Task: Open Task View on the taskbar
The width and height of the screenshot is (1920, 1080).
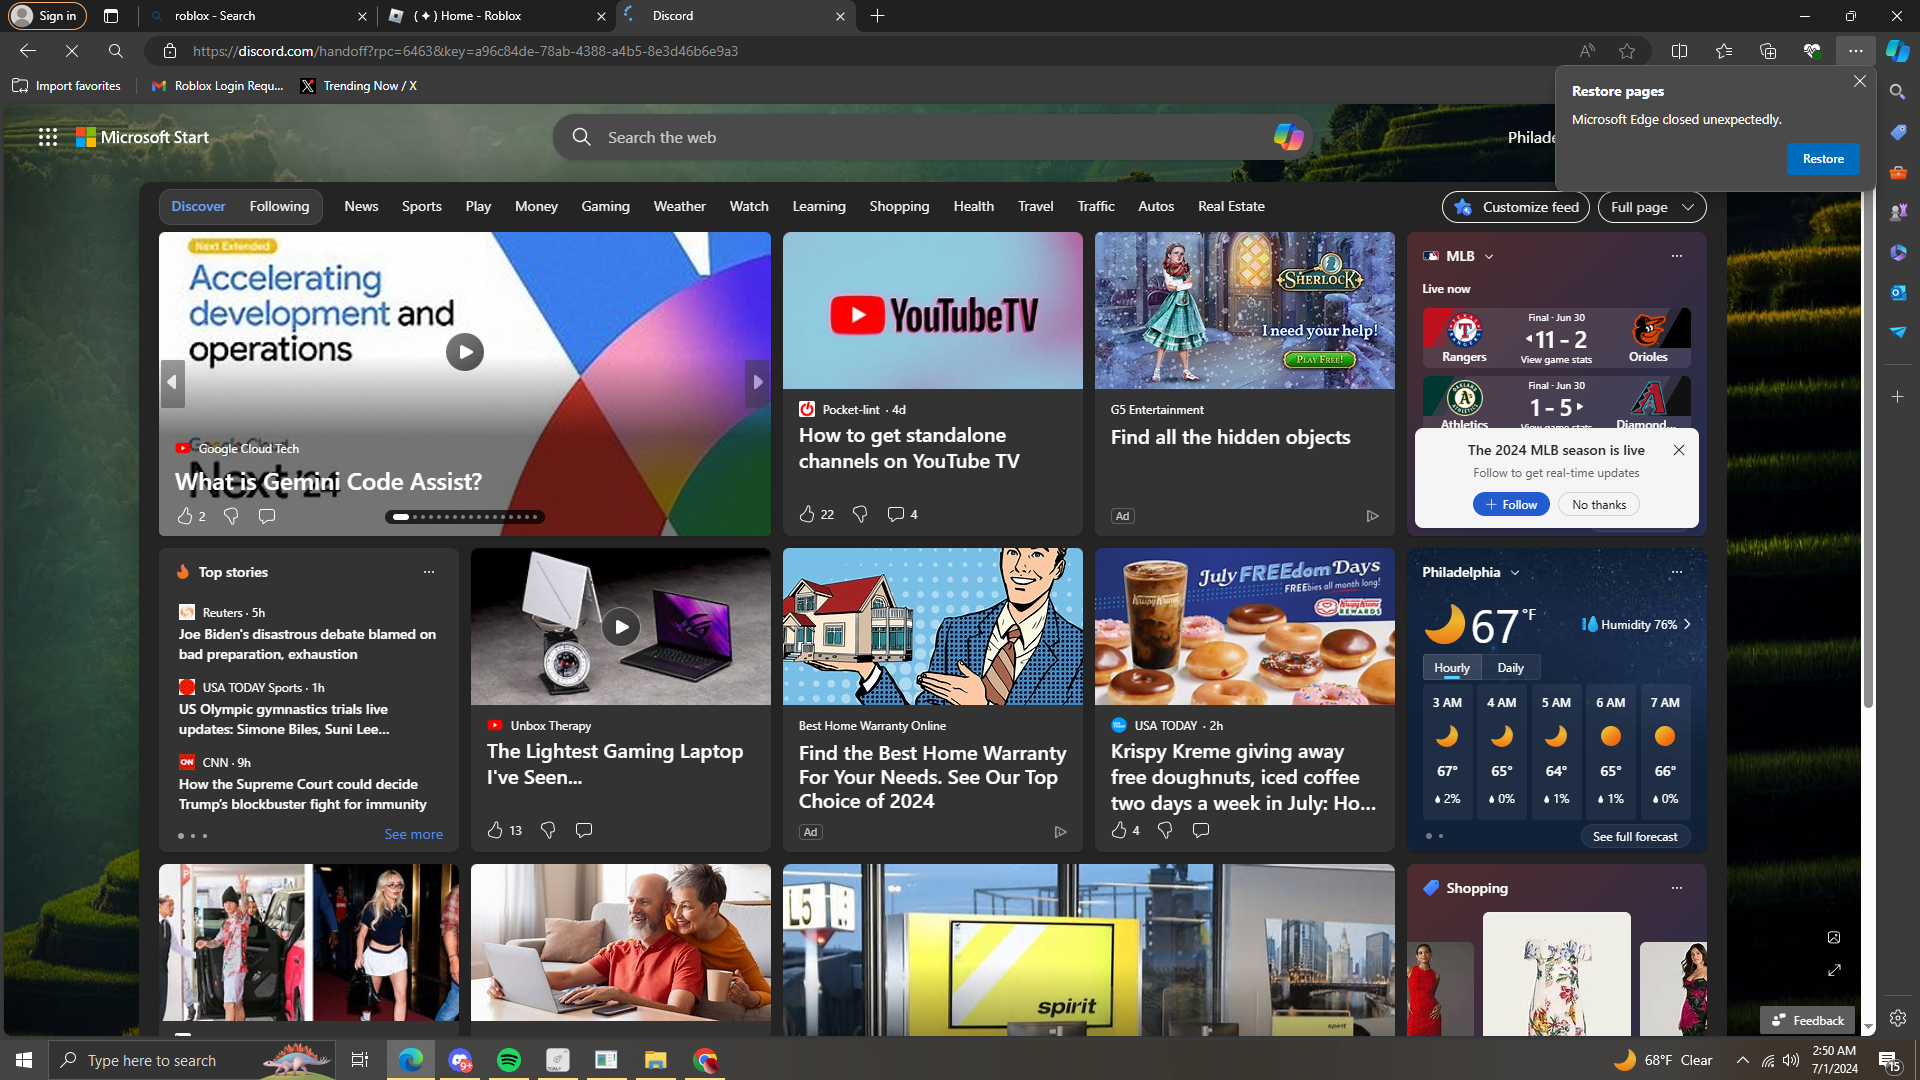Action: click(x=360, y=1060)
